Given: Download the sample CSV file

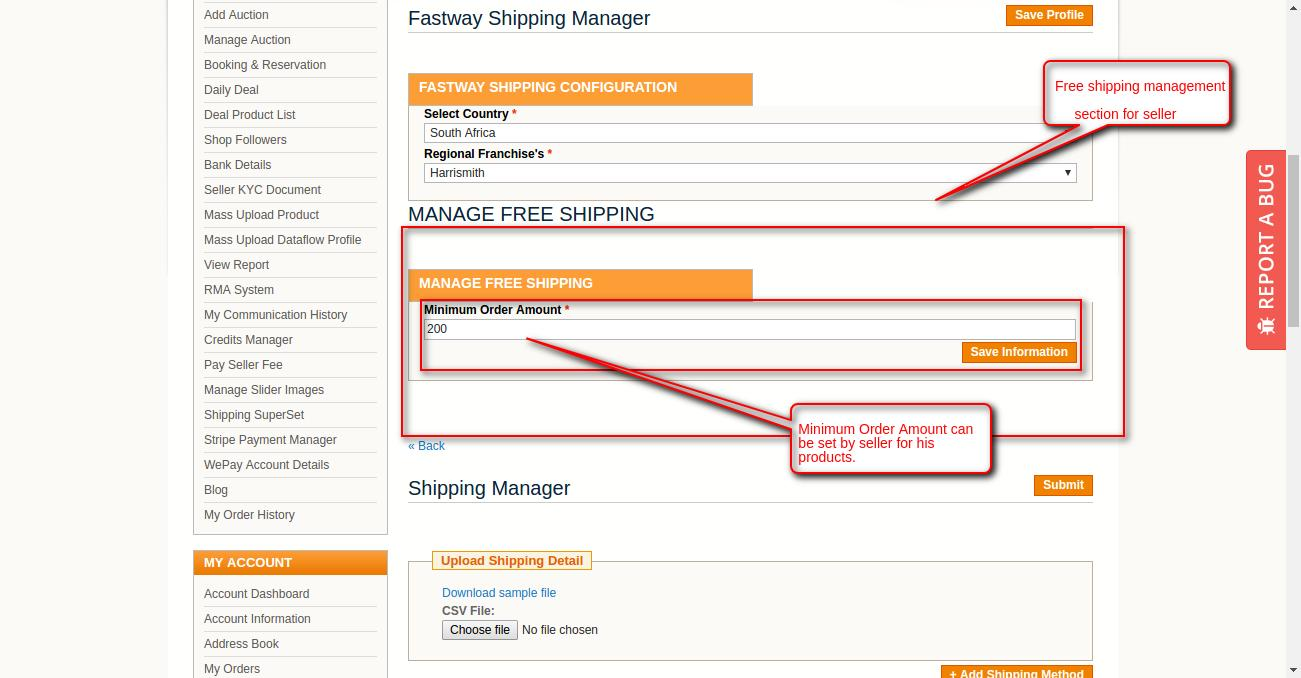Looking at the screenshot, I should (498, 592).
